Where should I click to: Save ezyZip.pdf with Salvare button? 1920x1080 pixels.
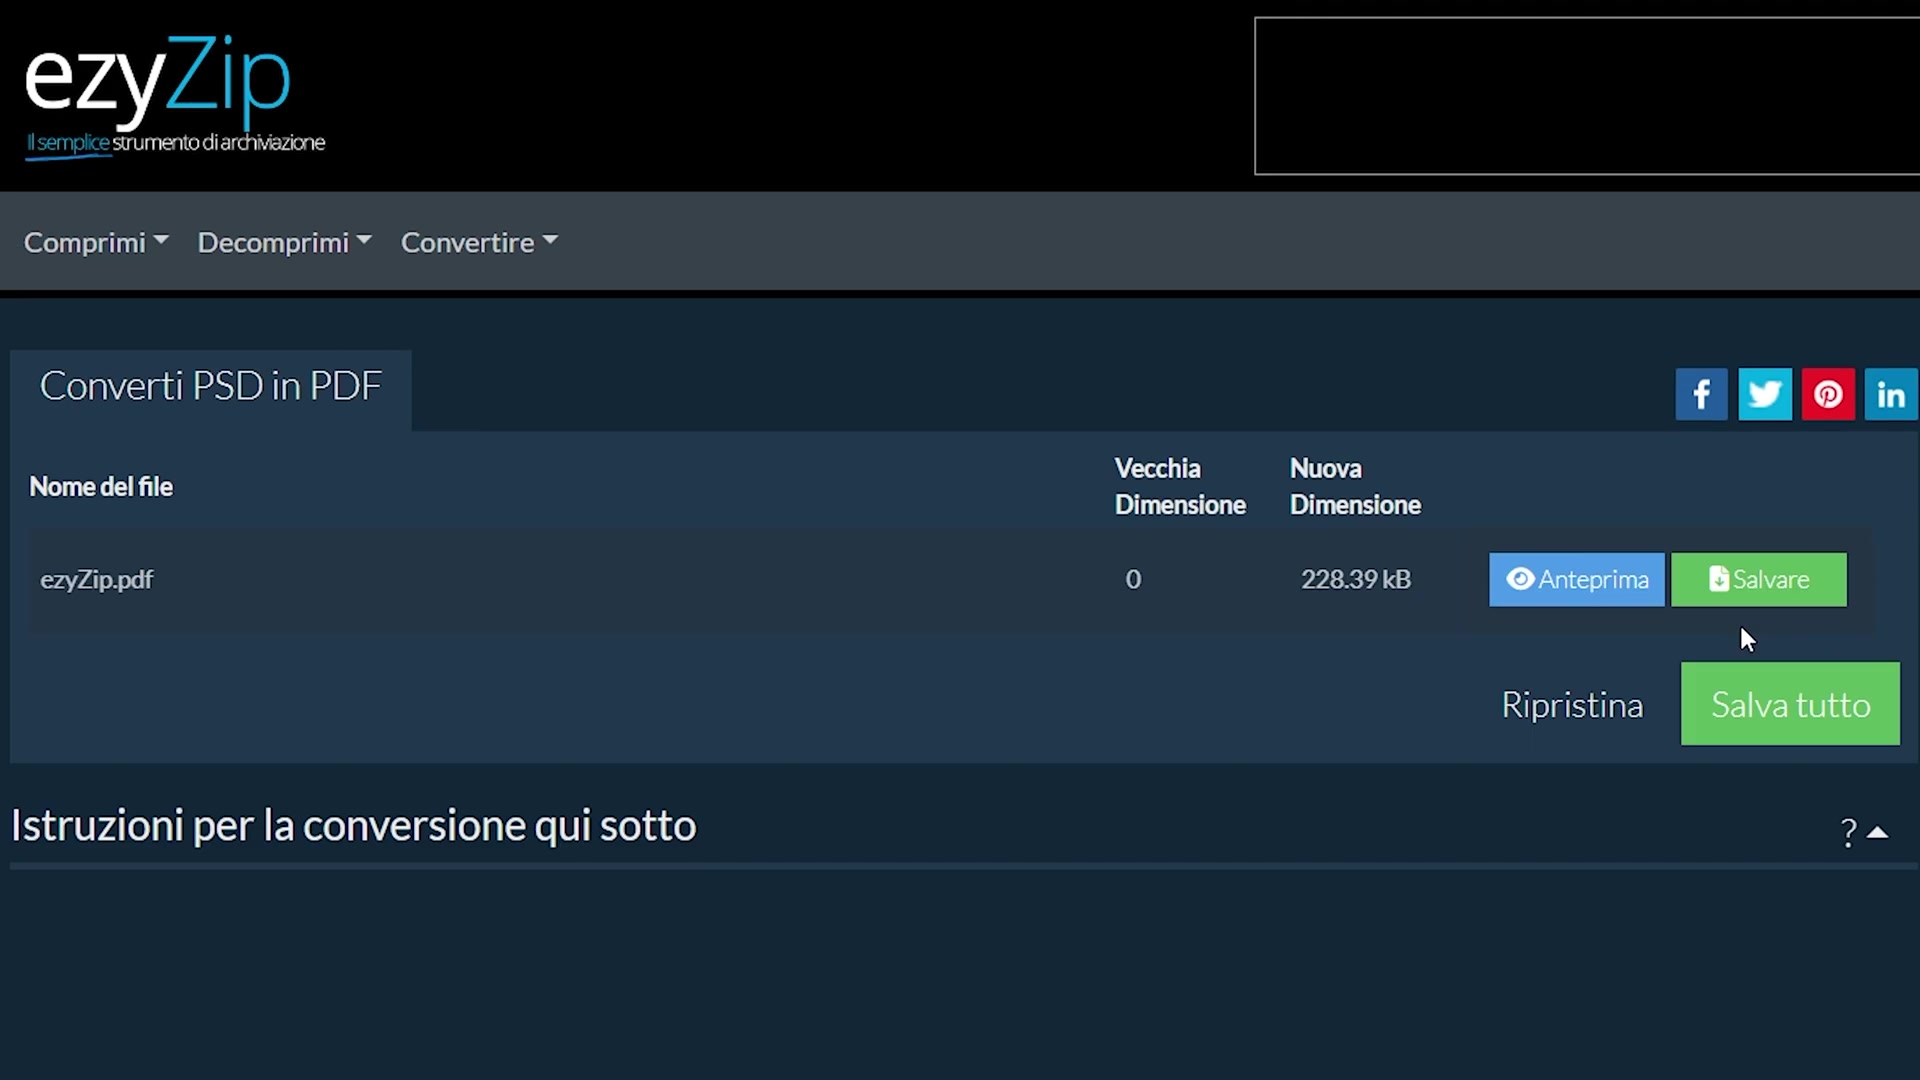[1759, 579]
